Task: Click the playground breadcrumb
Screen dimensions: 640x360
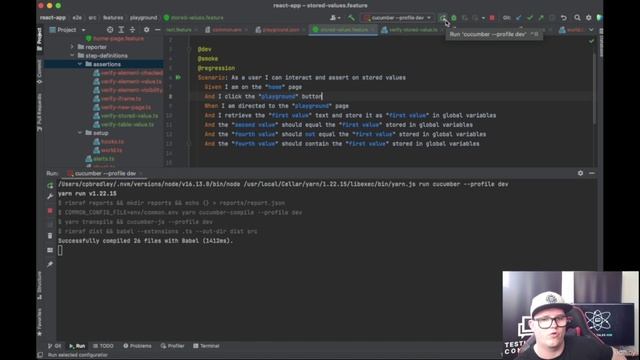Action: coord(143,18)
